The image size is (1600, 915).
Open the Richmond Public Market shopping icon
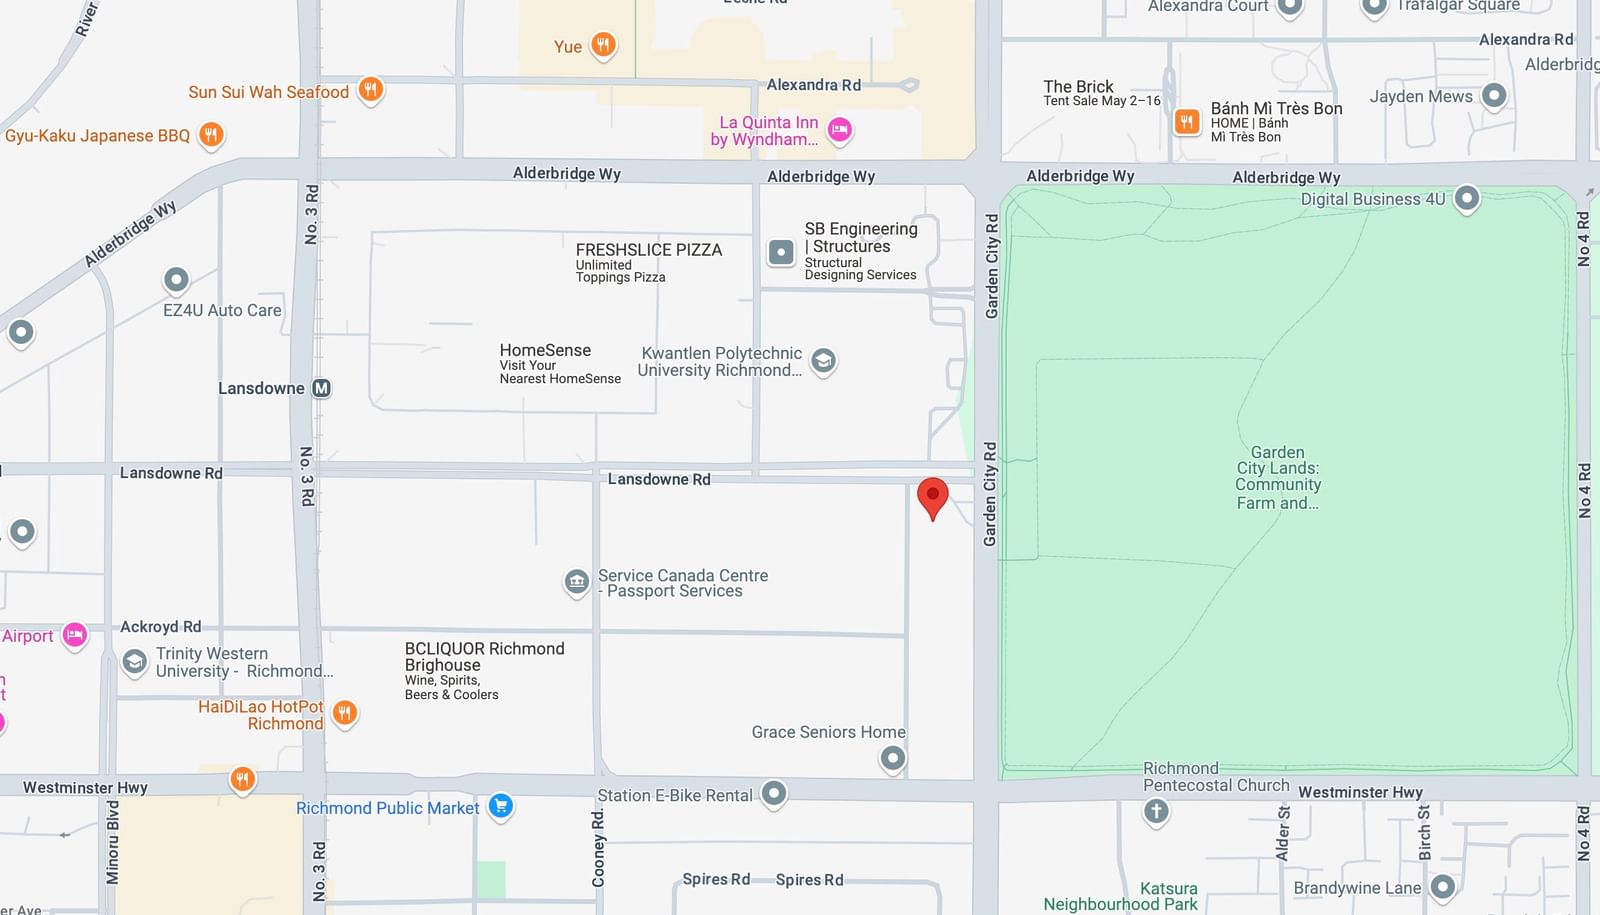501,807
